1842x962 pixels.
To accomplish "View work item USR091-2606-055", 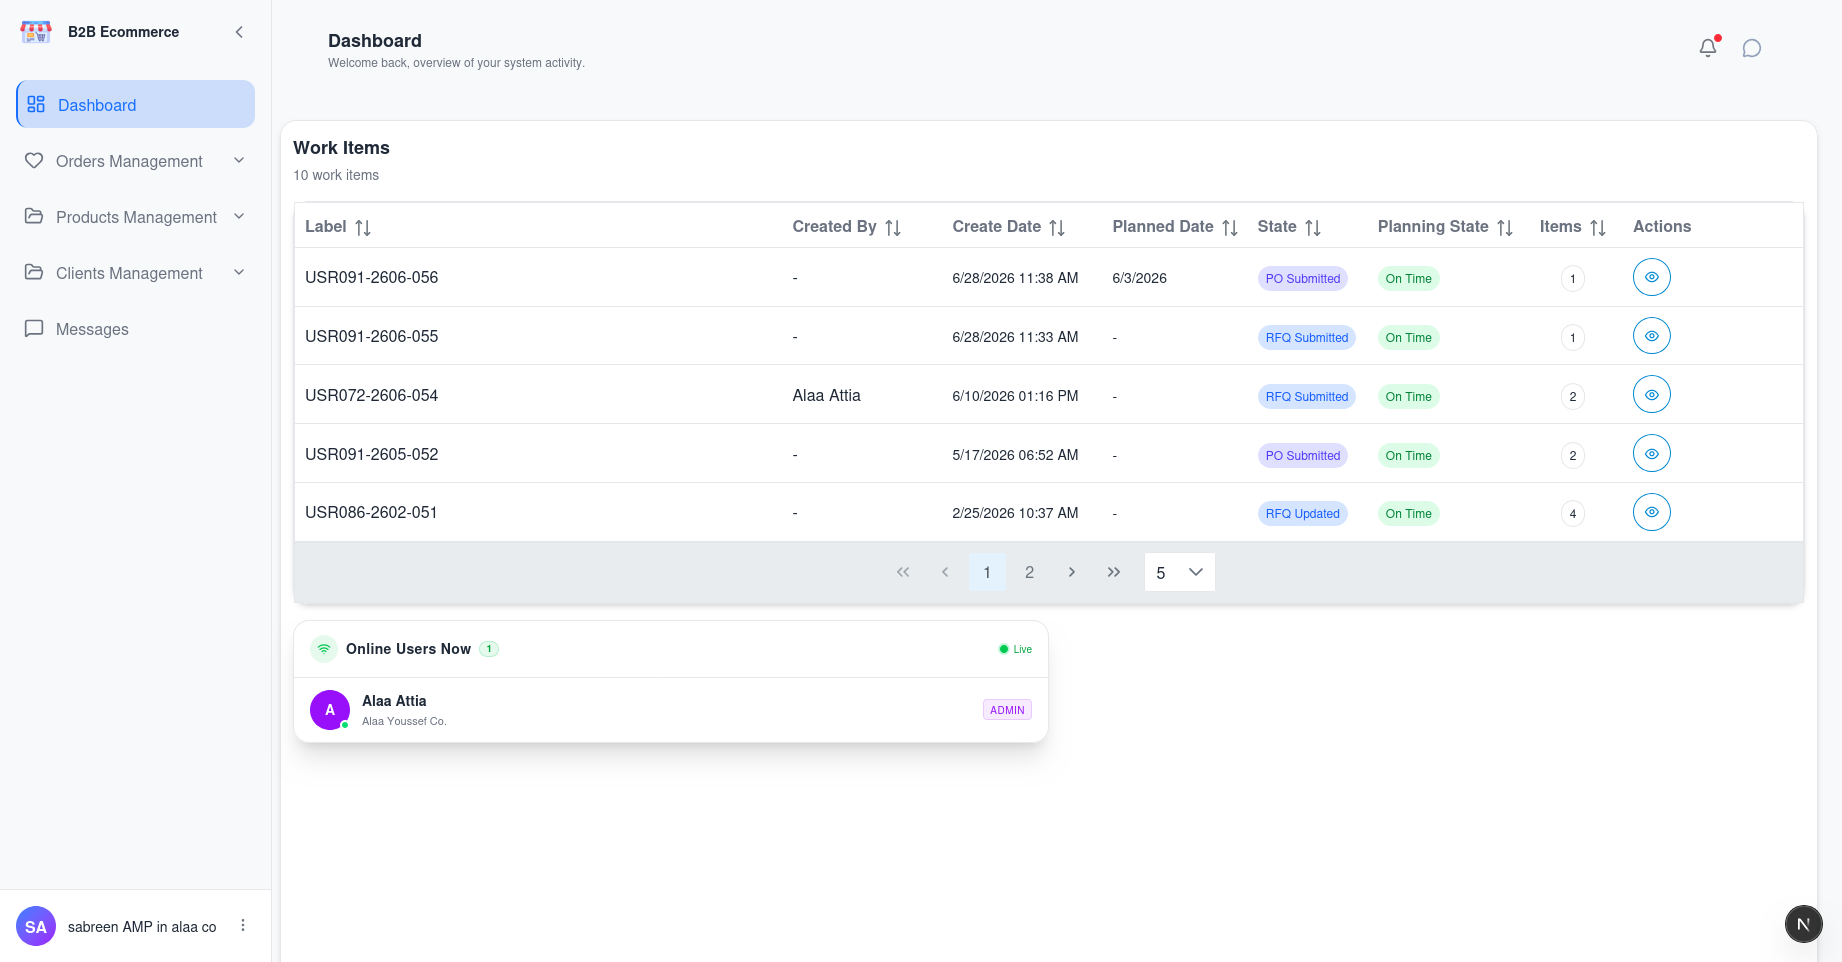I will [x=1652, y=336].
